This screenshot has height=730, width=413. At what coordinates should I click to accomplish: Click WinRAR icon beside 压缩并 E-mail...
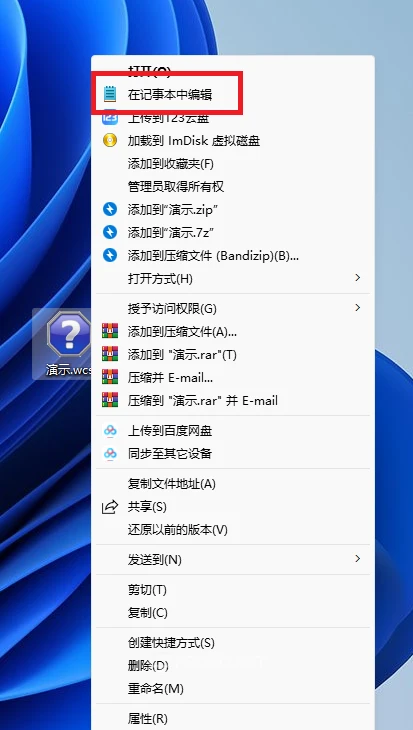point(110,377)
